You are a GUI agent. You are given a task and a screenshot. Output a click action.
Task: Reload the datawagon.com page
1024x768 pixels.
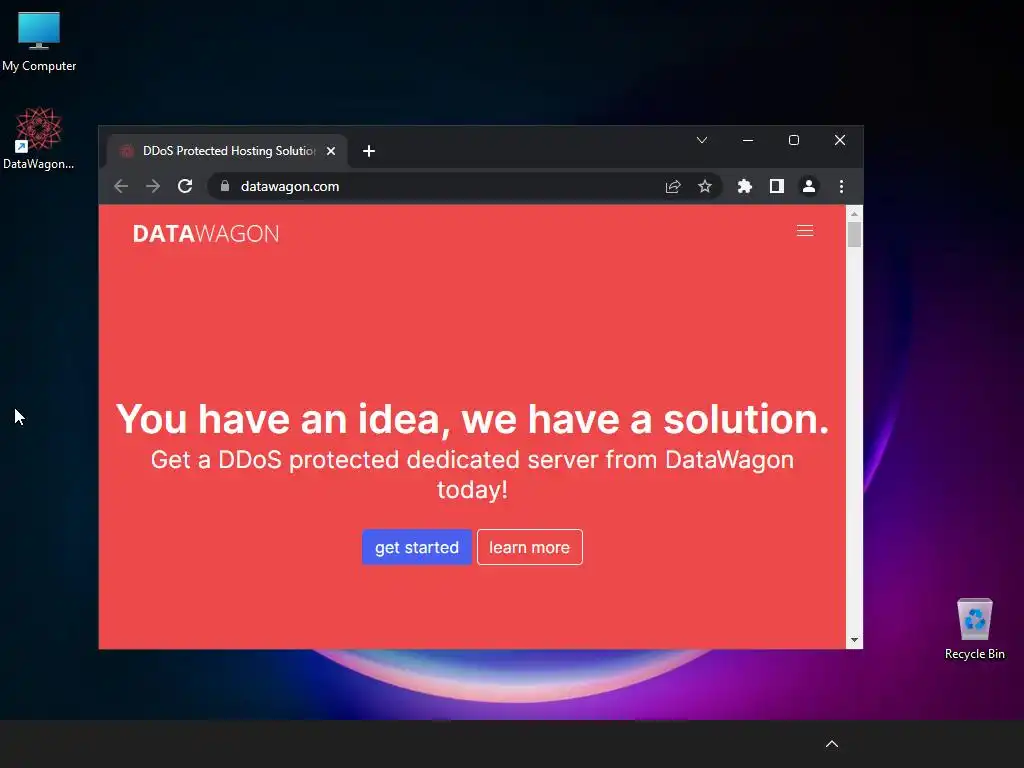(x=185, y=186)
